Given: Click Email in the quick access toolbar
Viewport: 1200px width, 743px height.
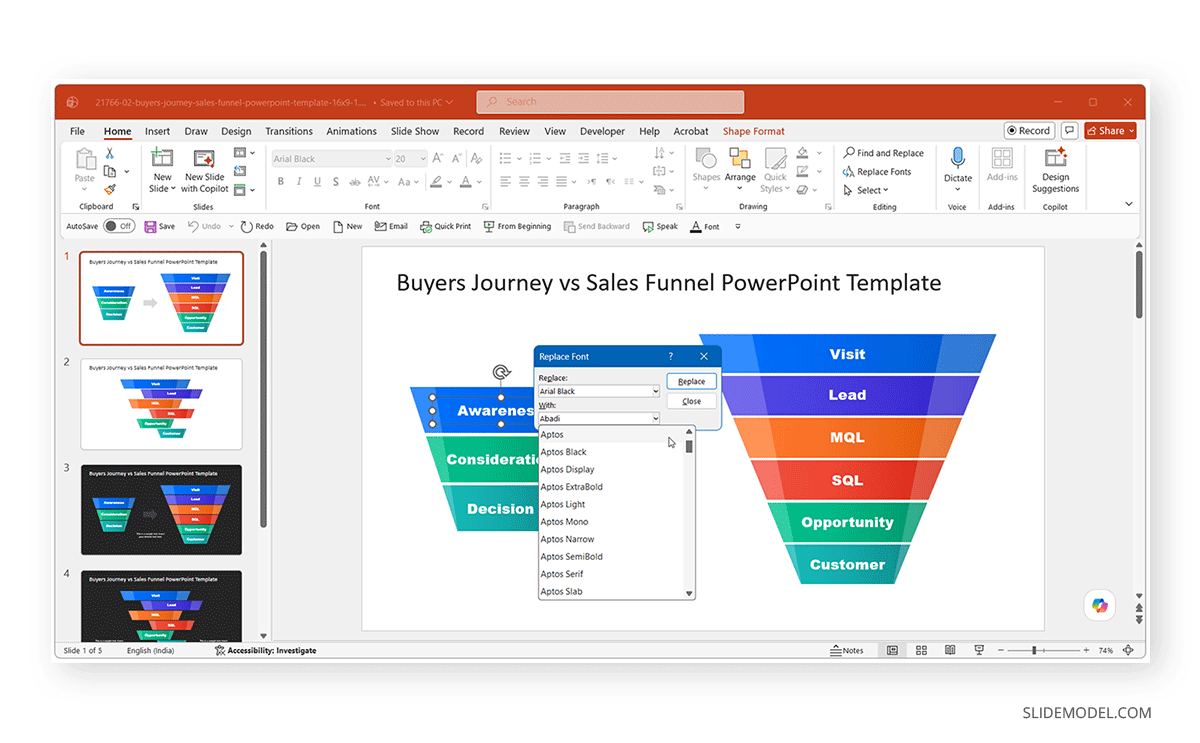Looking at the screenshot, I should (x=391, y=226).
